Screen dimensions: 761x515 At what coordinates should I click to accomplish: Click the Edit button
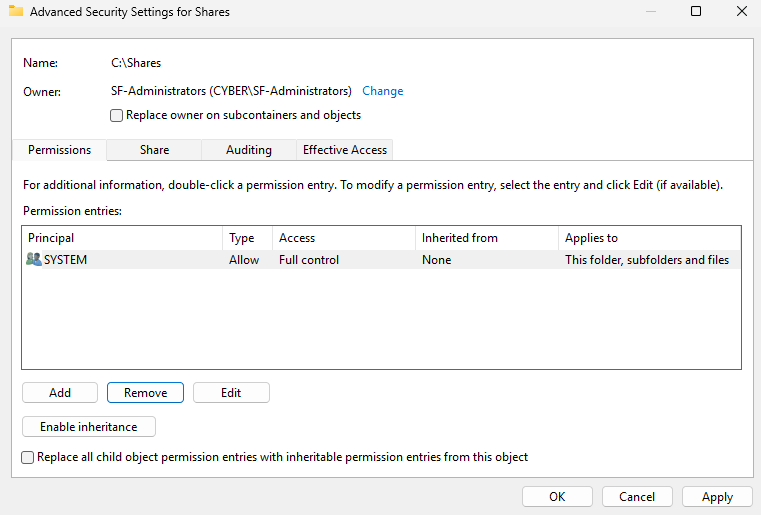coord(231,393)
